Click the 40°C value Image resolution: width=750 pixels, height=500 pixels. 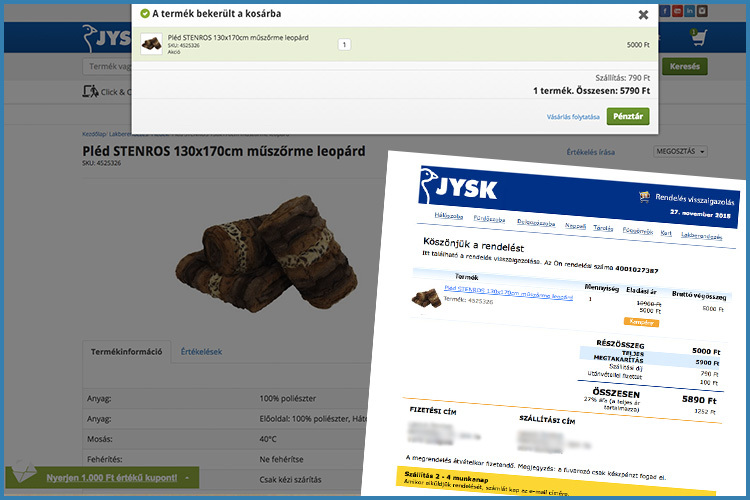pos(268,439)
